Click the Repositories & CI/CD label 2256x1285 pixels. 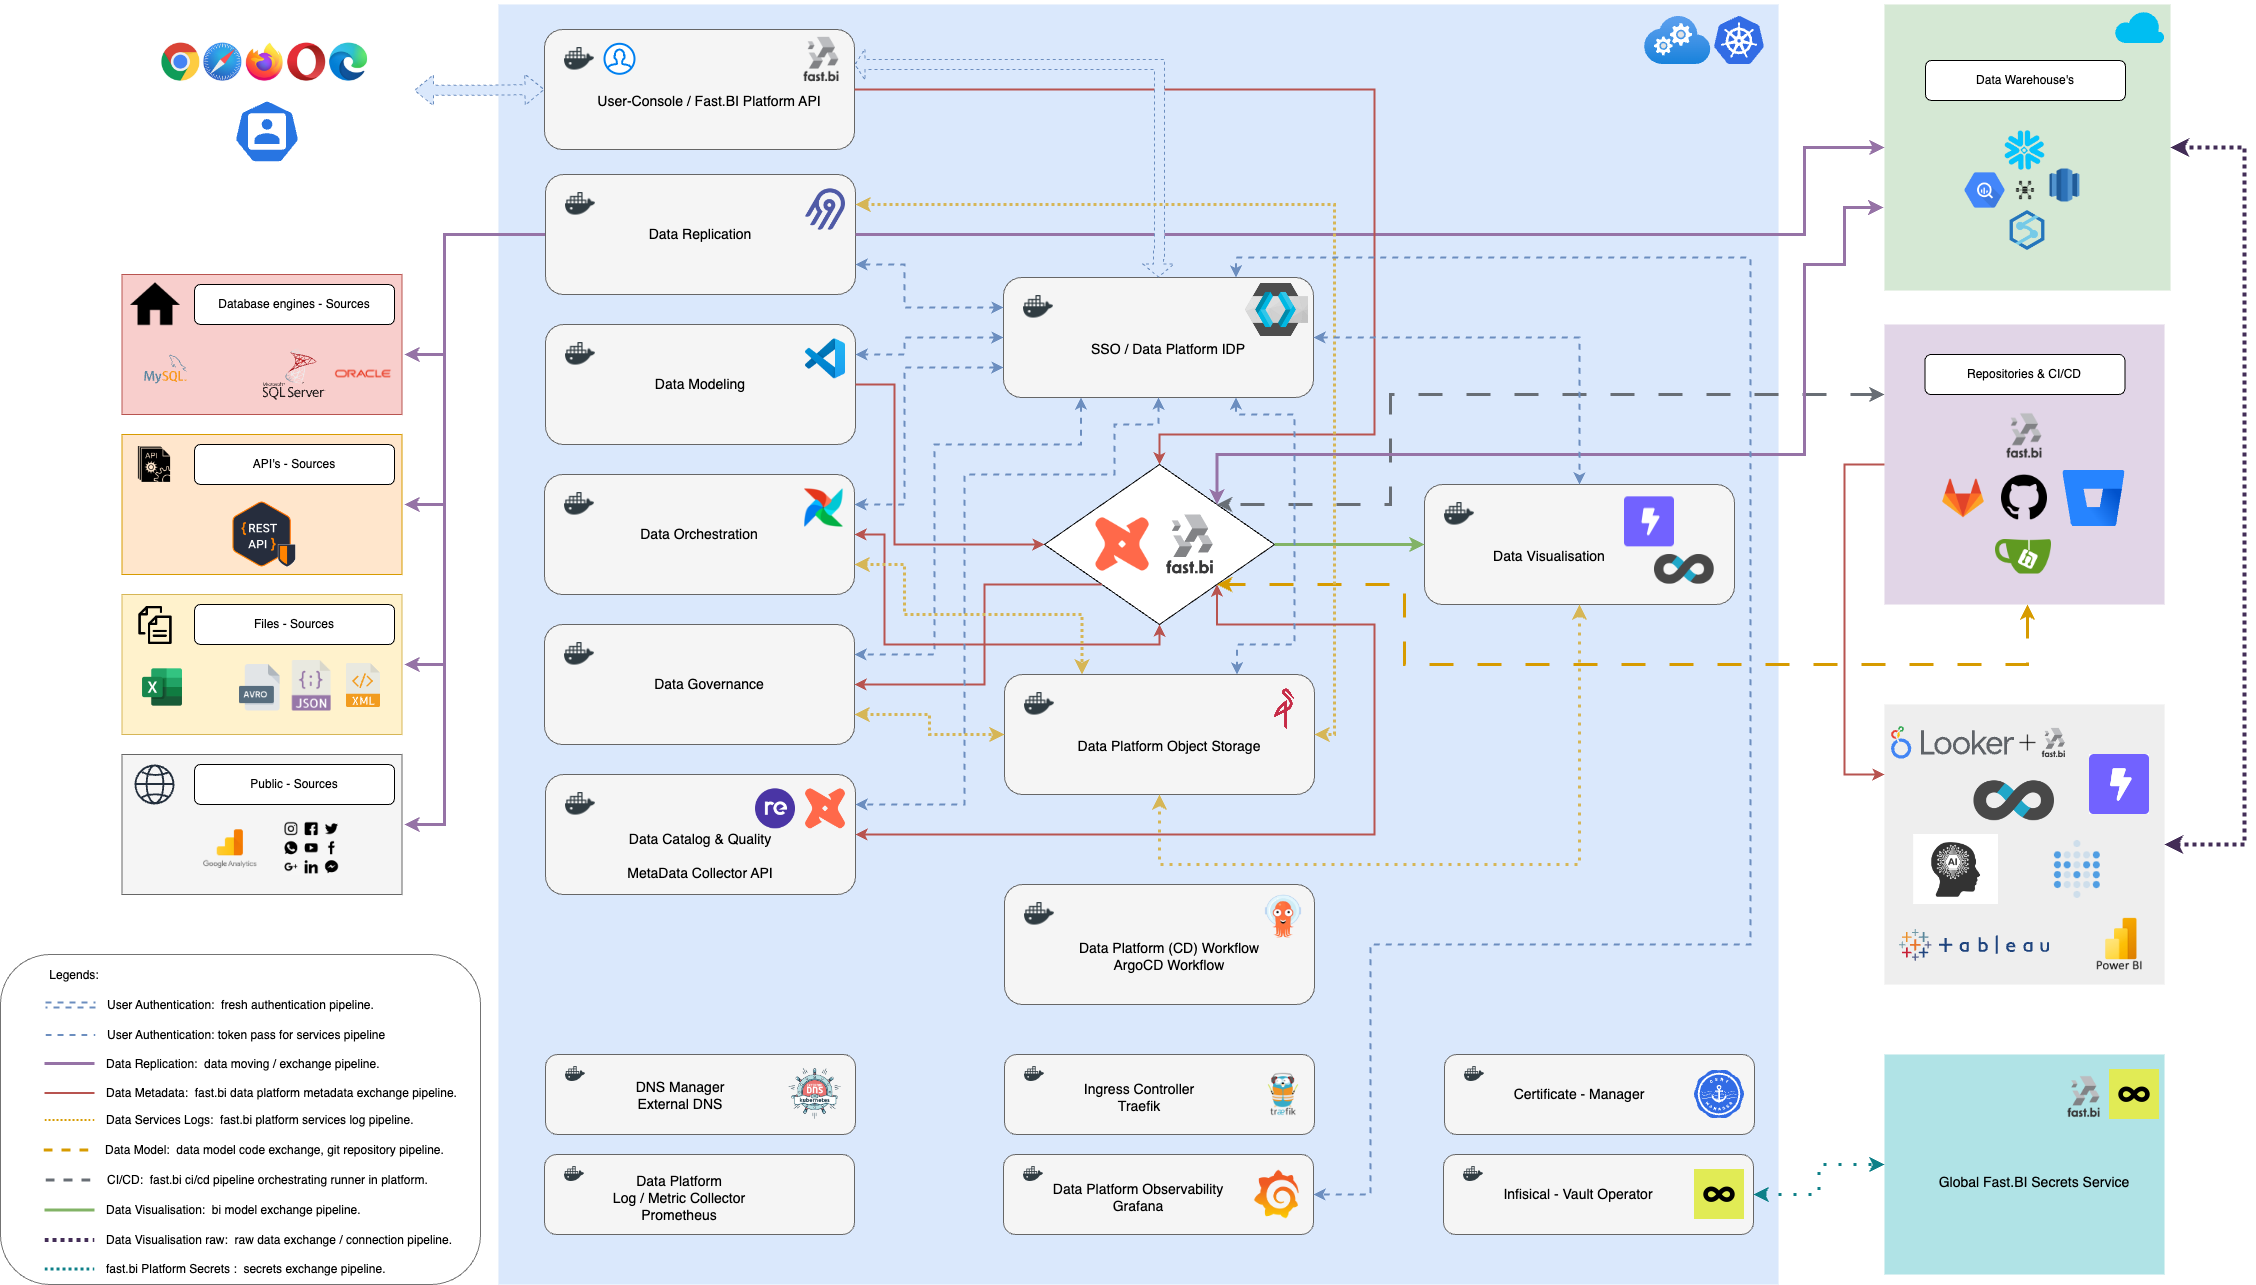click(2024, 373)
